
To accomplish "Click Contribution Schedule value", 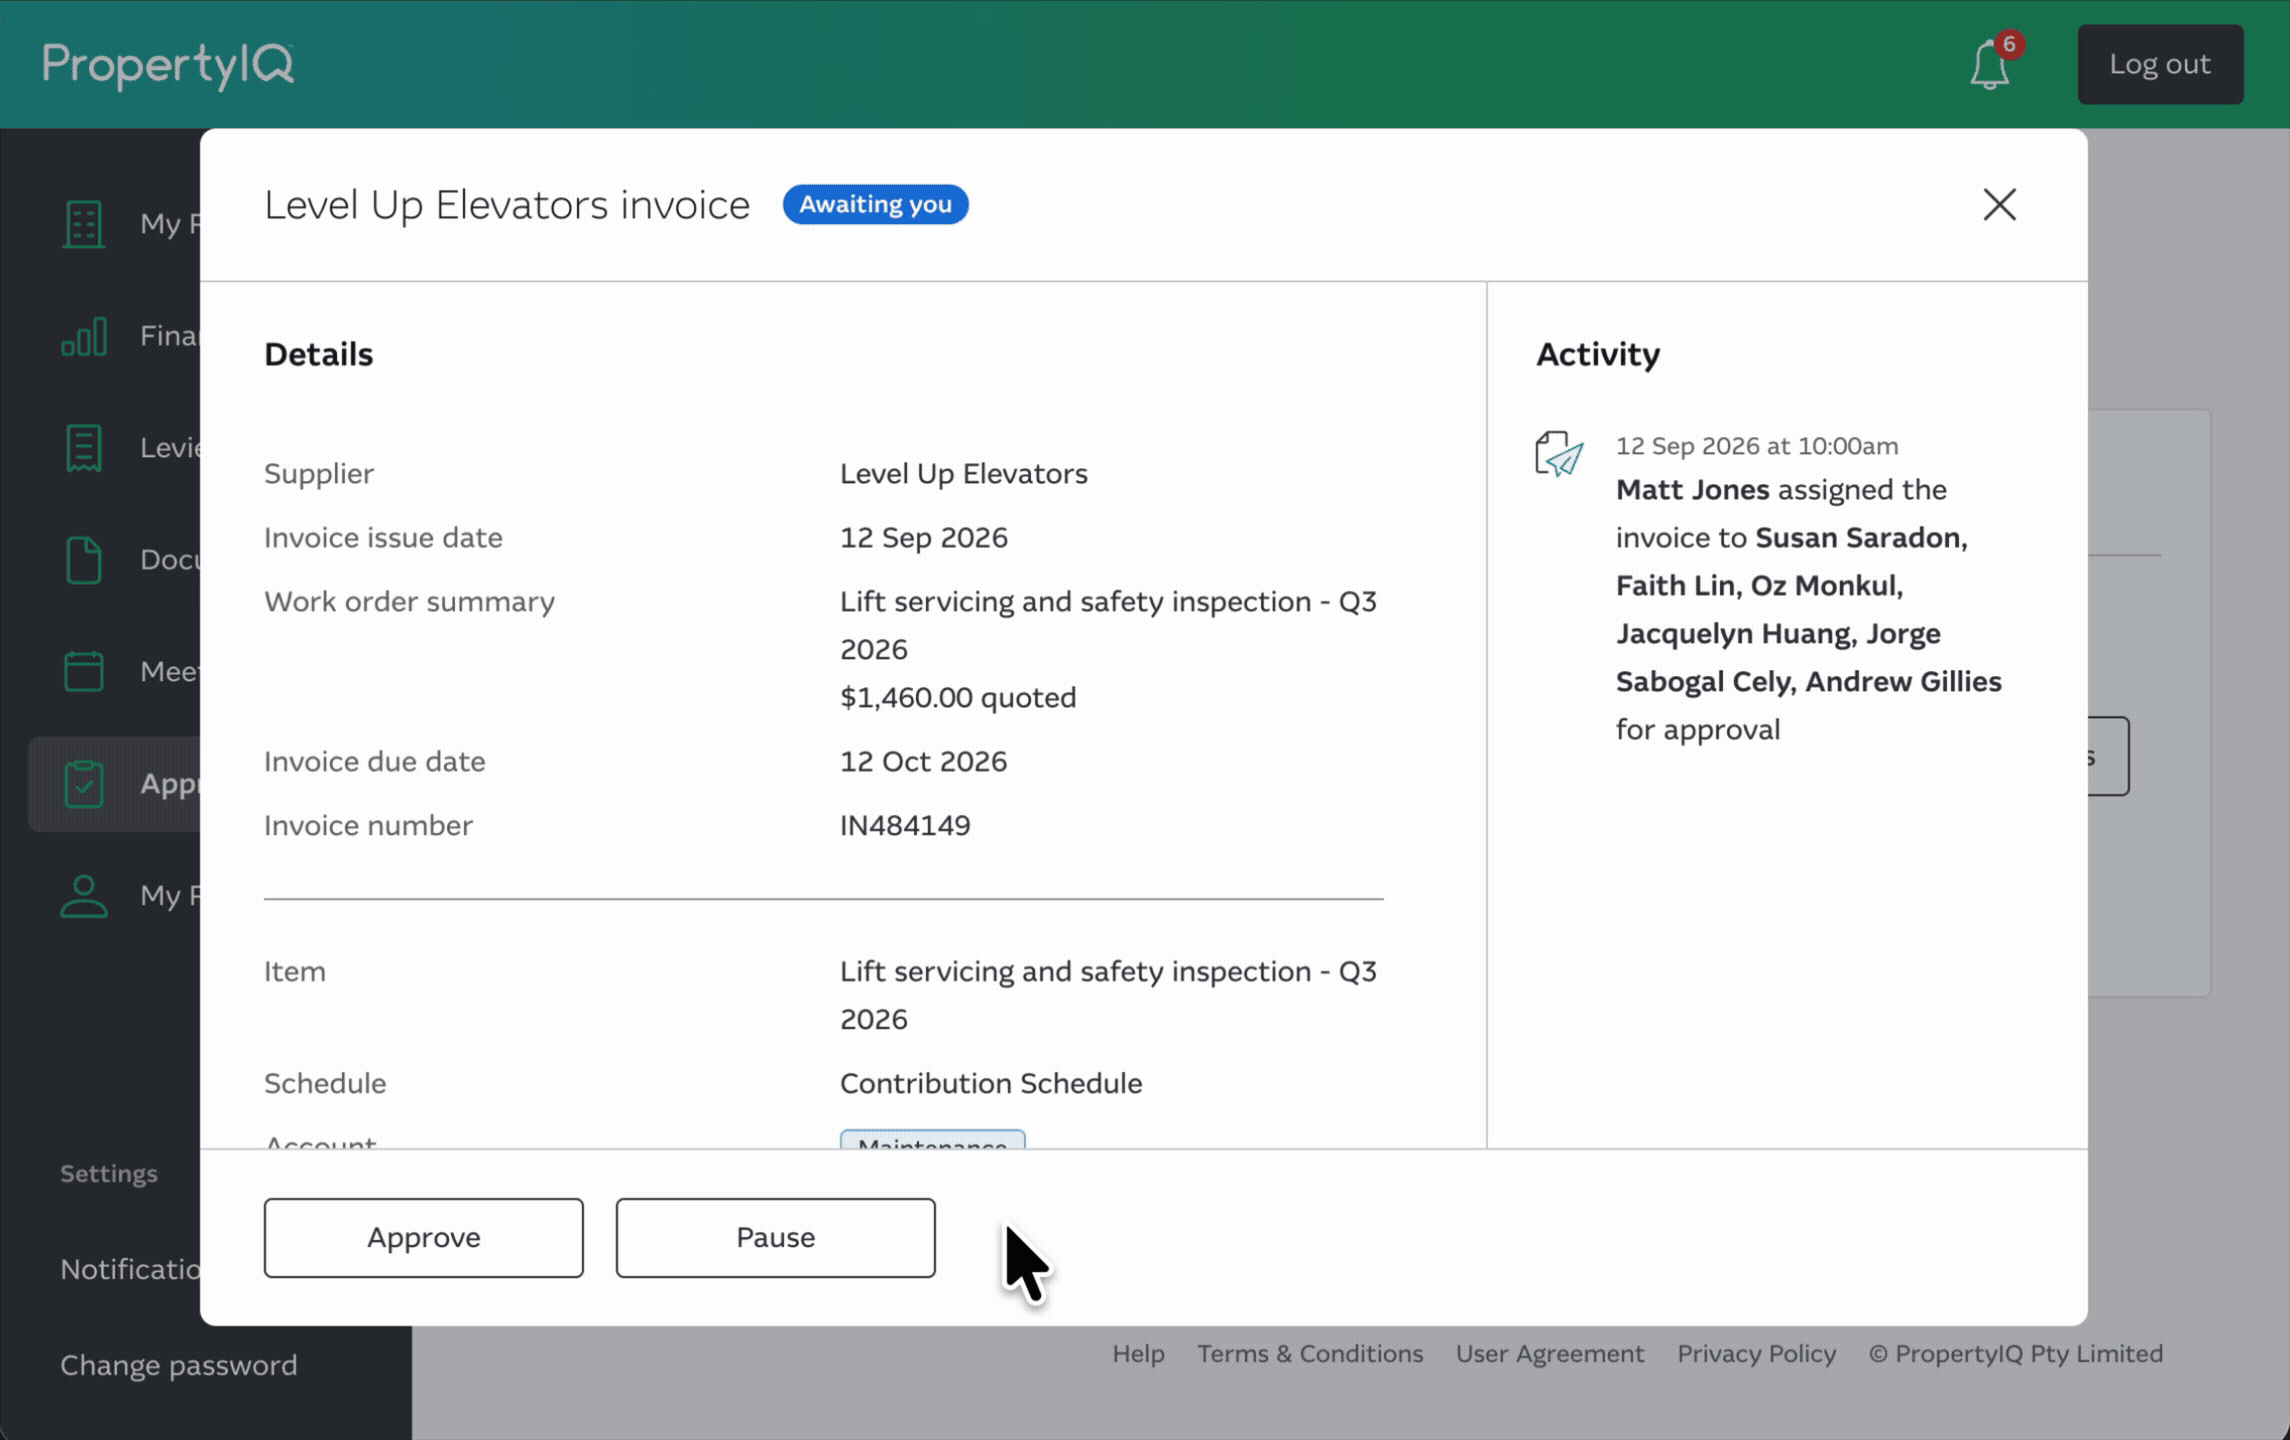I will 990,1083.
